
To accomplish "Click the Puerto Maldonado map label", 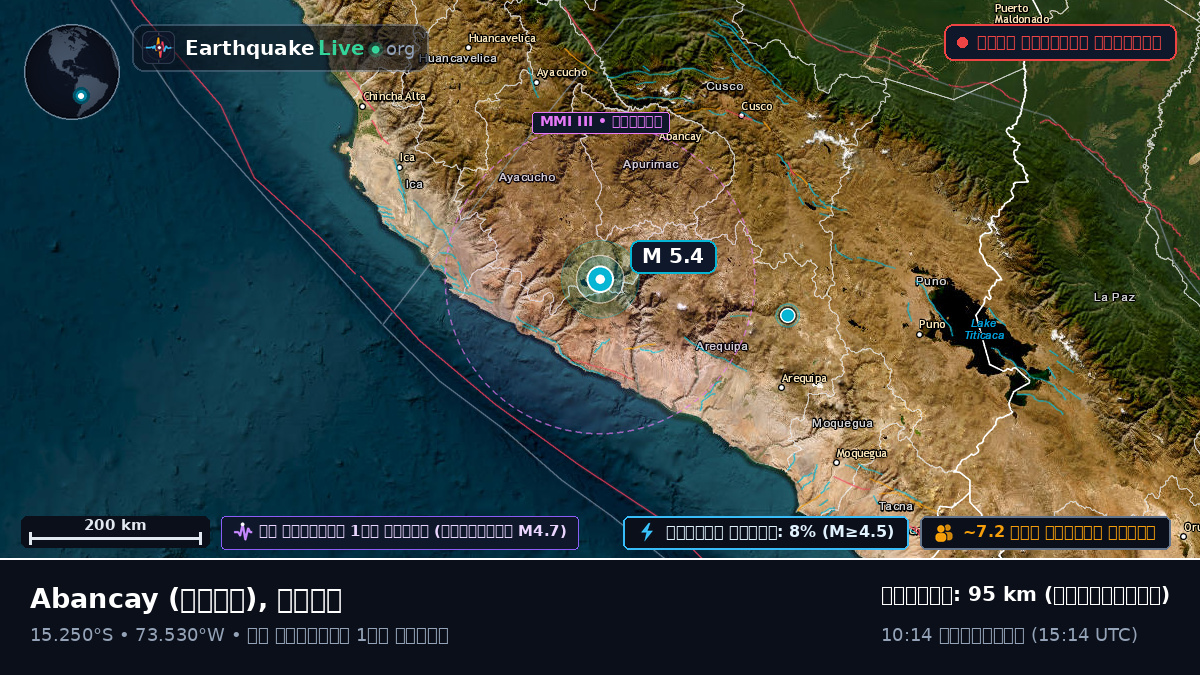I will point(1022,13).
